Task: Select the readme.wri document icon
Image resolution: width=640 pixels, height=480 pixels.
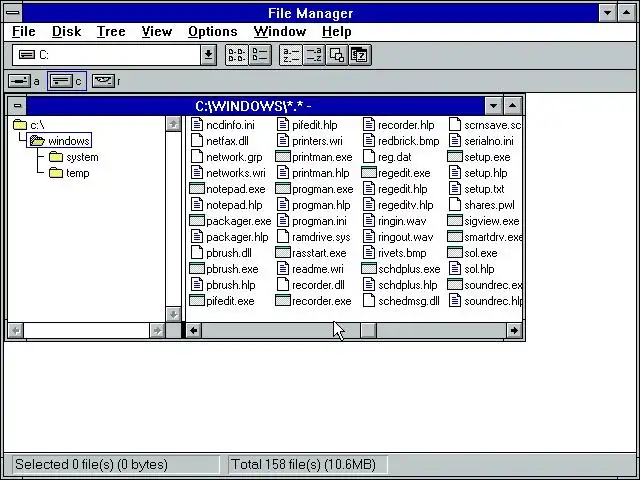Action: click(283, 269)
